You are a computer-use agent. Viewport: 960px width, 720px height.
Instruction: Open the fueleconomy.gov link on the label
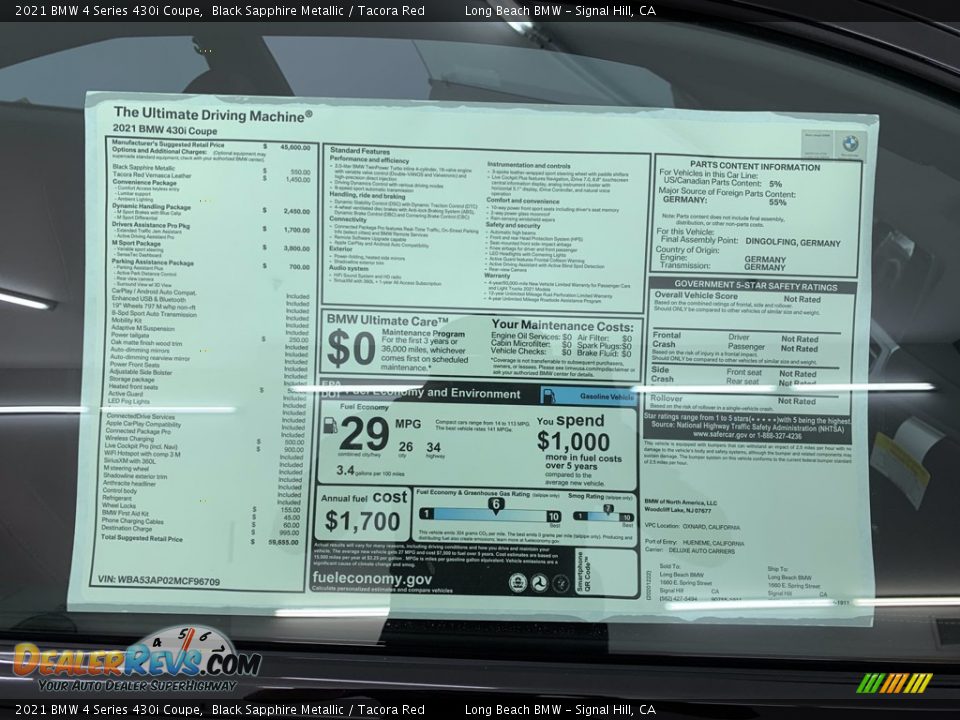pyautogui.click(x=372, y=578)
